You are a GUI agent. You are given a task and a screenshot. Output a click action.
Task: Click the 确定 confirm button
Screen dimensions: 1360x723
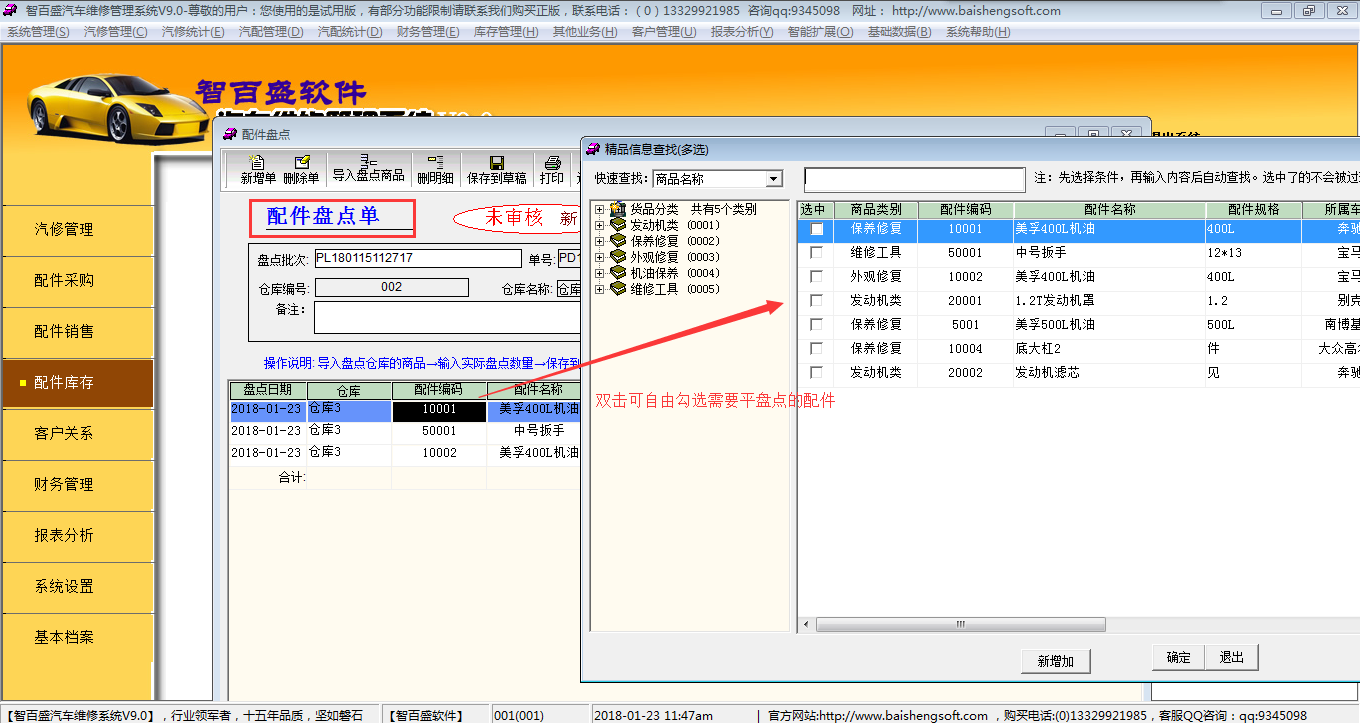click(x=1178, y=657)
